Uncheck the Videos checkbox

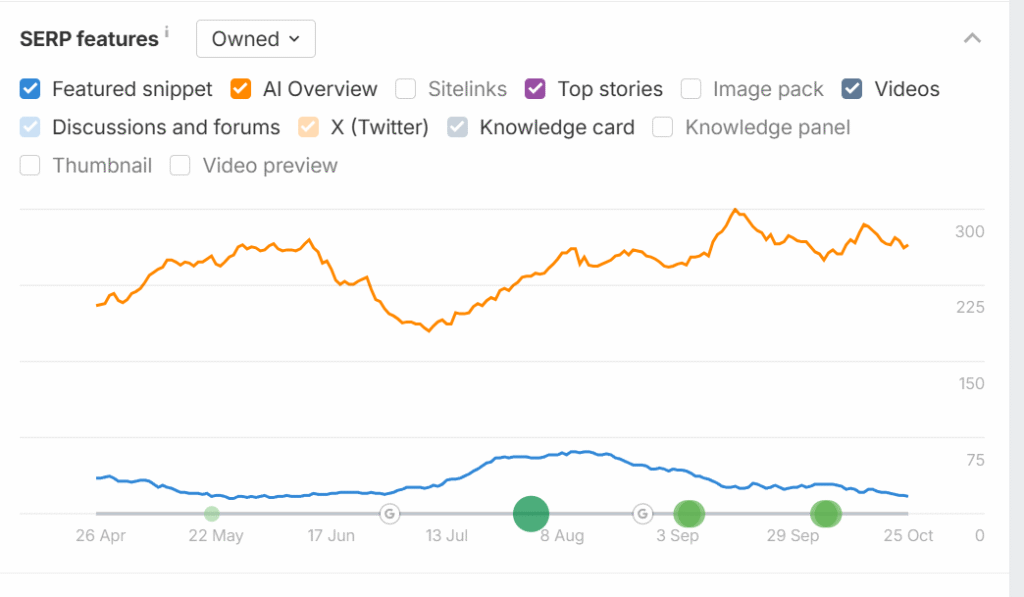point(853,89)
